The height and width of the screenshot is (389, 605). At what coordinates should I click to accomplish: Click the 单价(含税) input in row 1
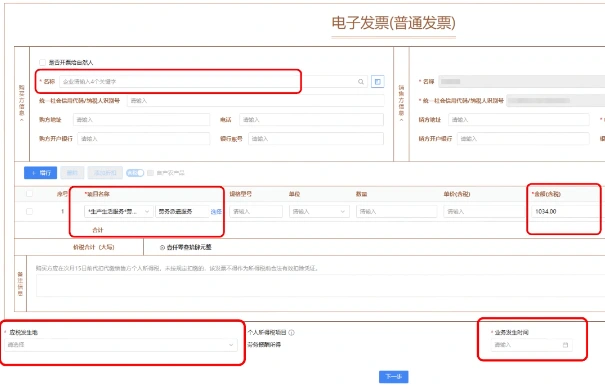[484, 211]
